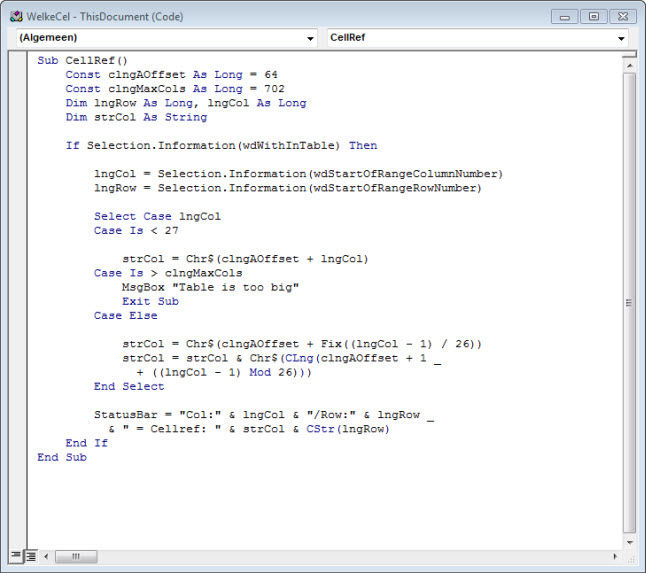Click the line containing 'Fix((lngCol - 1) / 26))'
The width and height of the screenshot is (646, 573).
302,344
